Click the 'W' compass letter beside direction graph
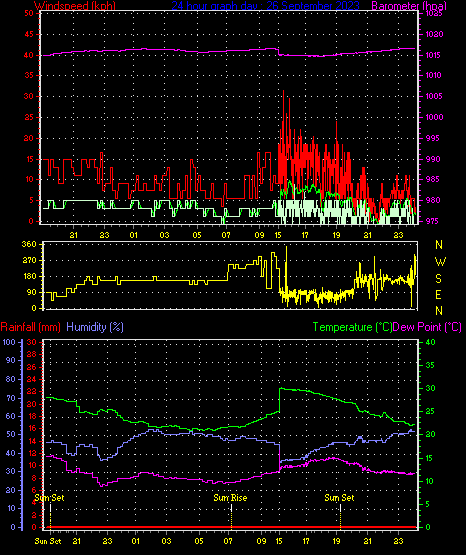Viewport: 466px width, 555px height. (440, 262)
